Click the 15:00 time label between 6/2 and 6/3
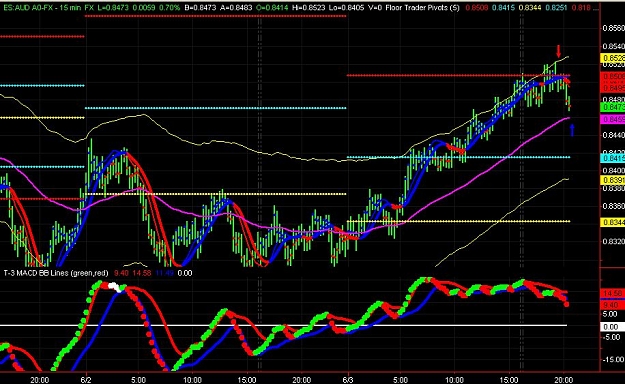 click(x=247, y=380)
